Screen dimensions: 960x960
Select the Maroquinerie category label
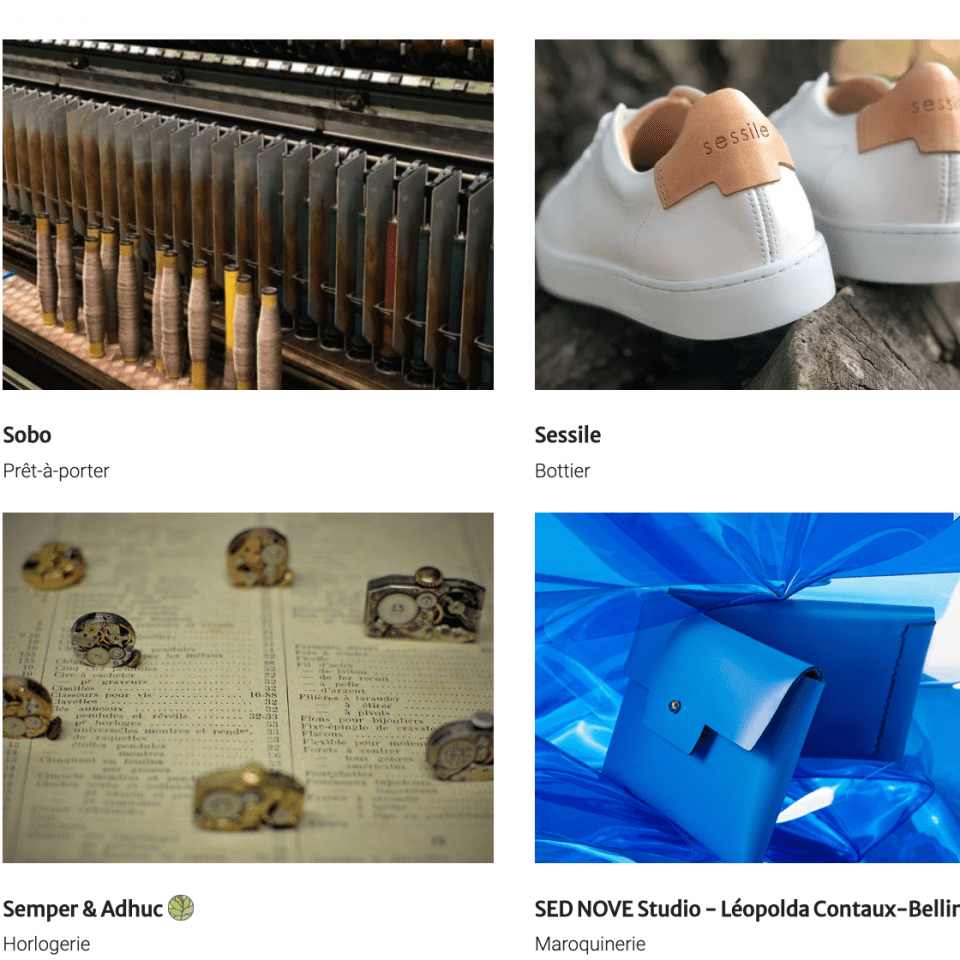point(590,944)
